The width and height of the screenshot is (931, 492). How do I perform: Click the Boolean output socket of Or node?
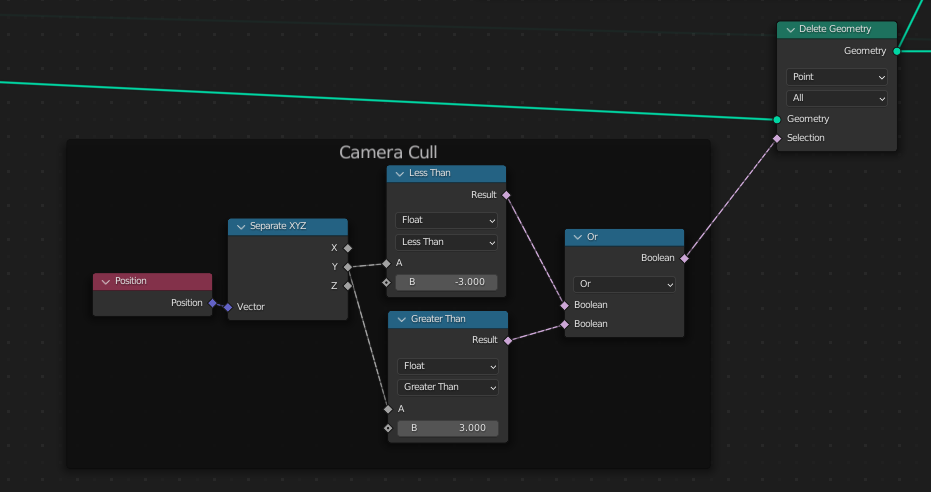coord(685,259)
